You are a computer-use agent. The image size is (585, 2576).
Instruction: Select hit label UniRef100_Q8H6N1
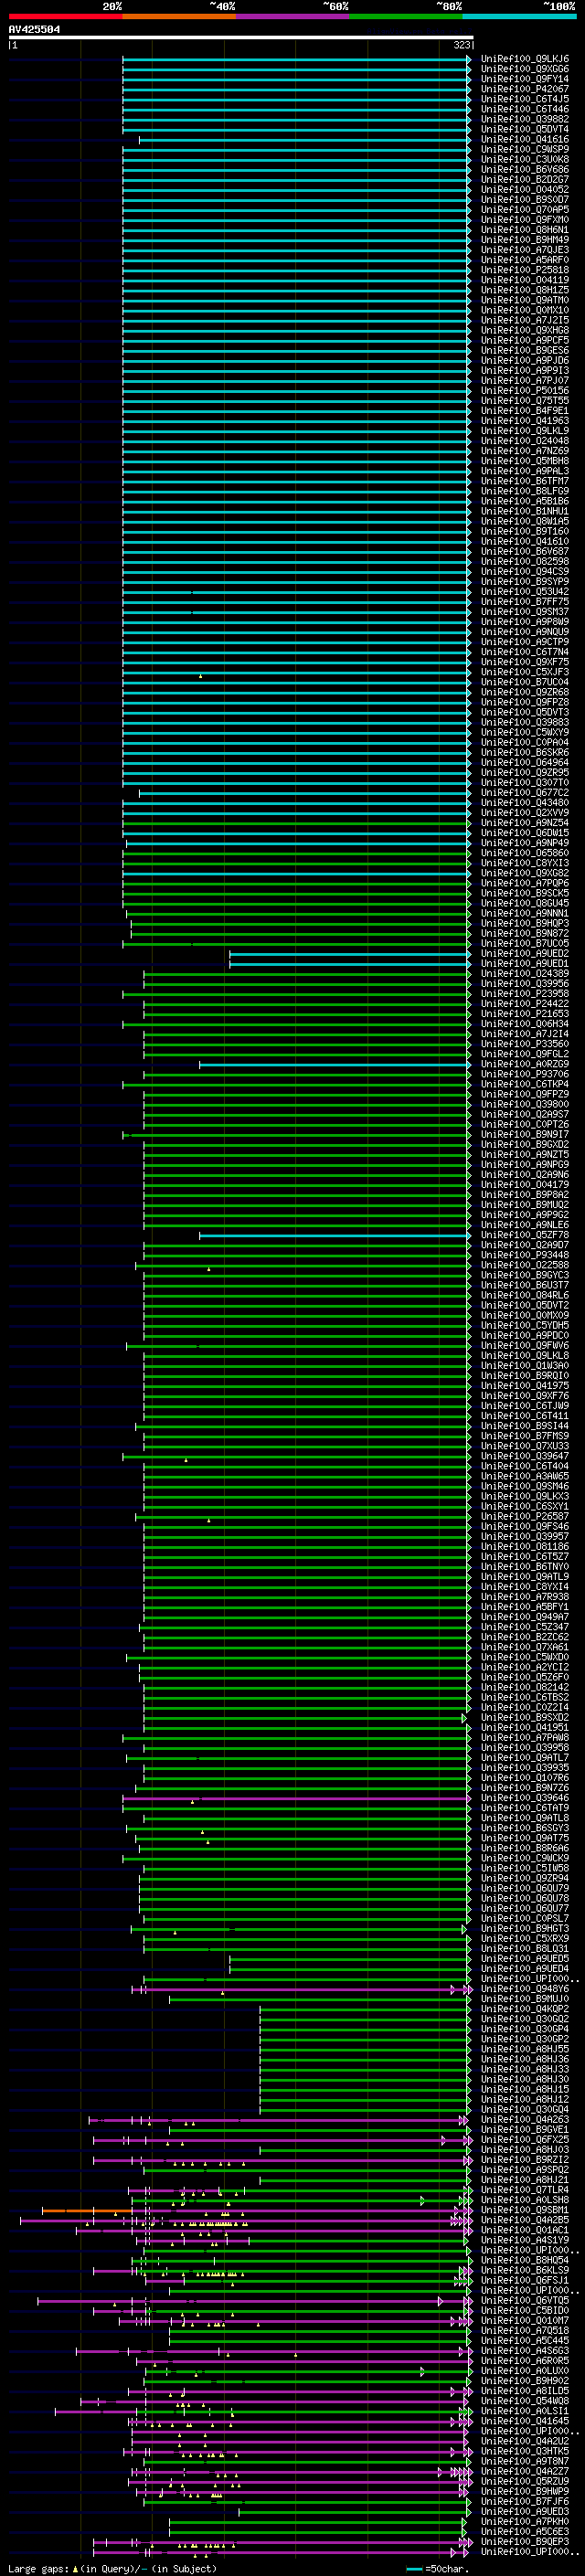(x=525, y=230)
